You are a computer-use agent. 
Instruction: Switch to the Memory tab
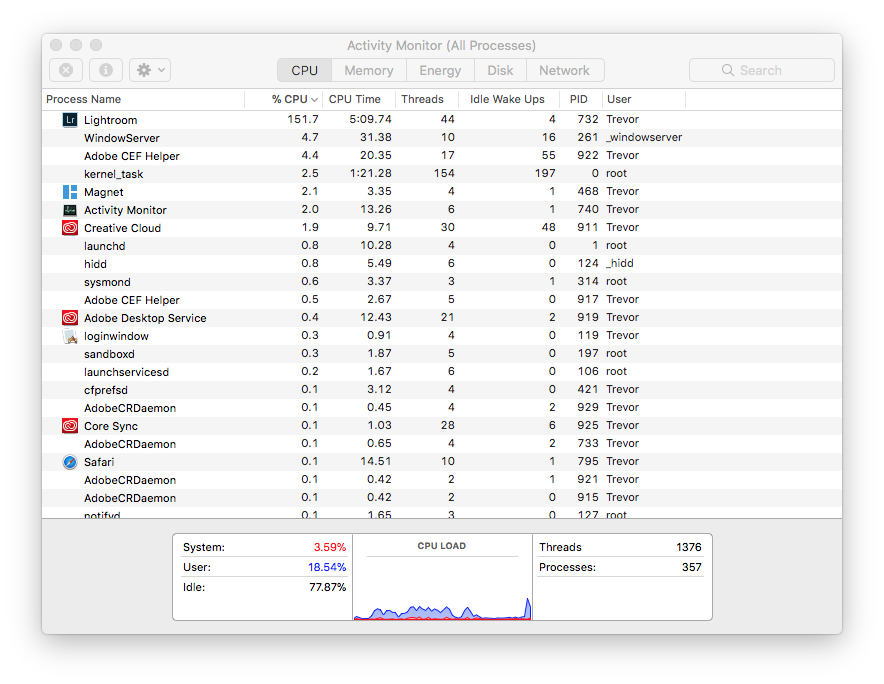[x=368, y=70]
